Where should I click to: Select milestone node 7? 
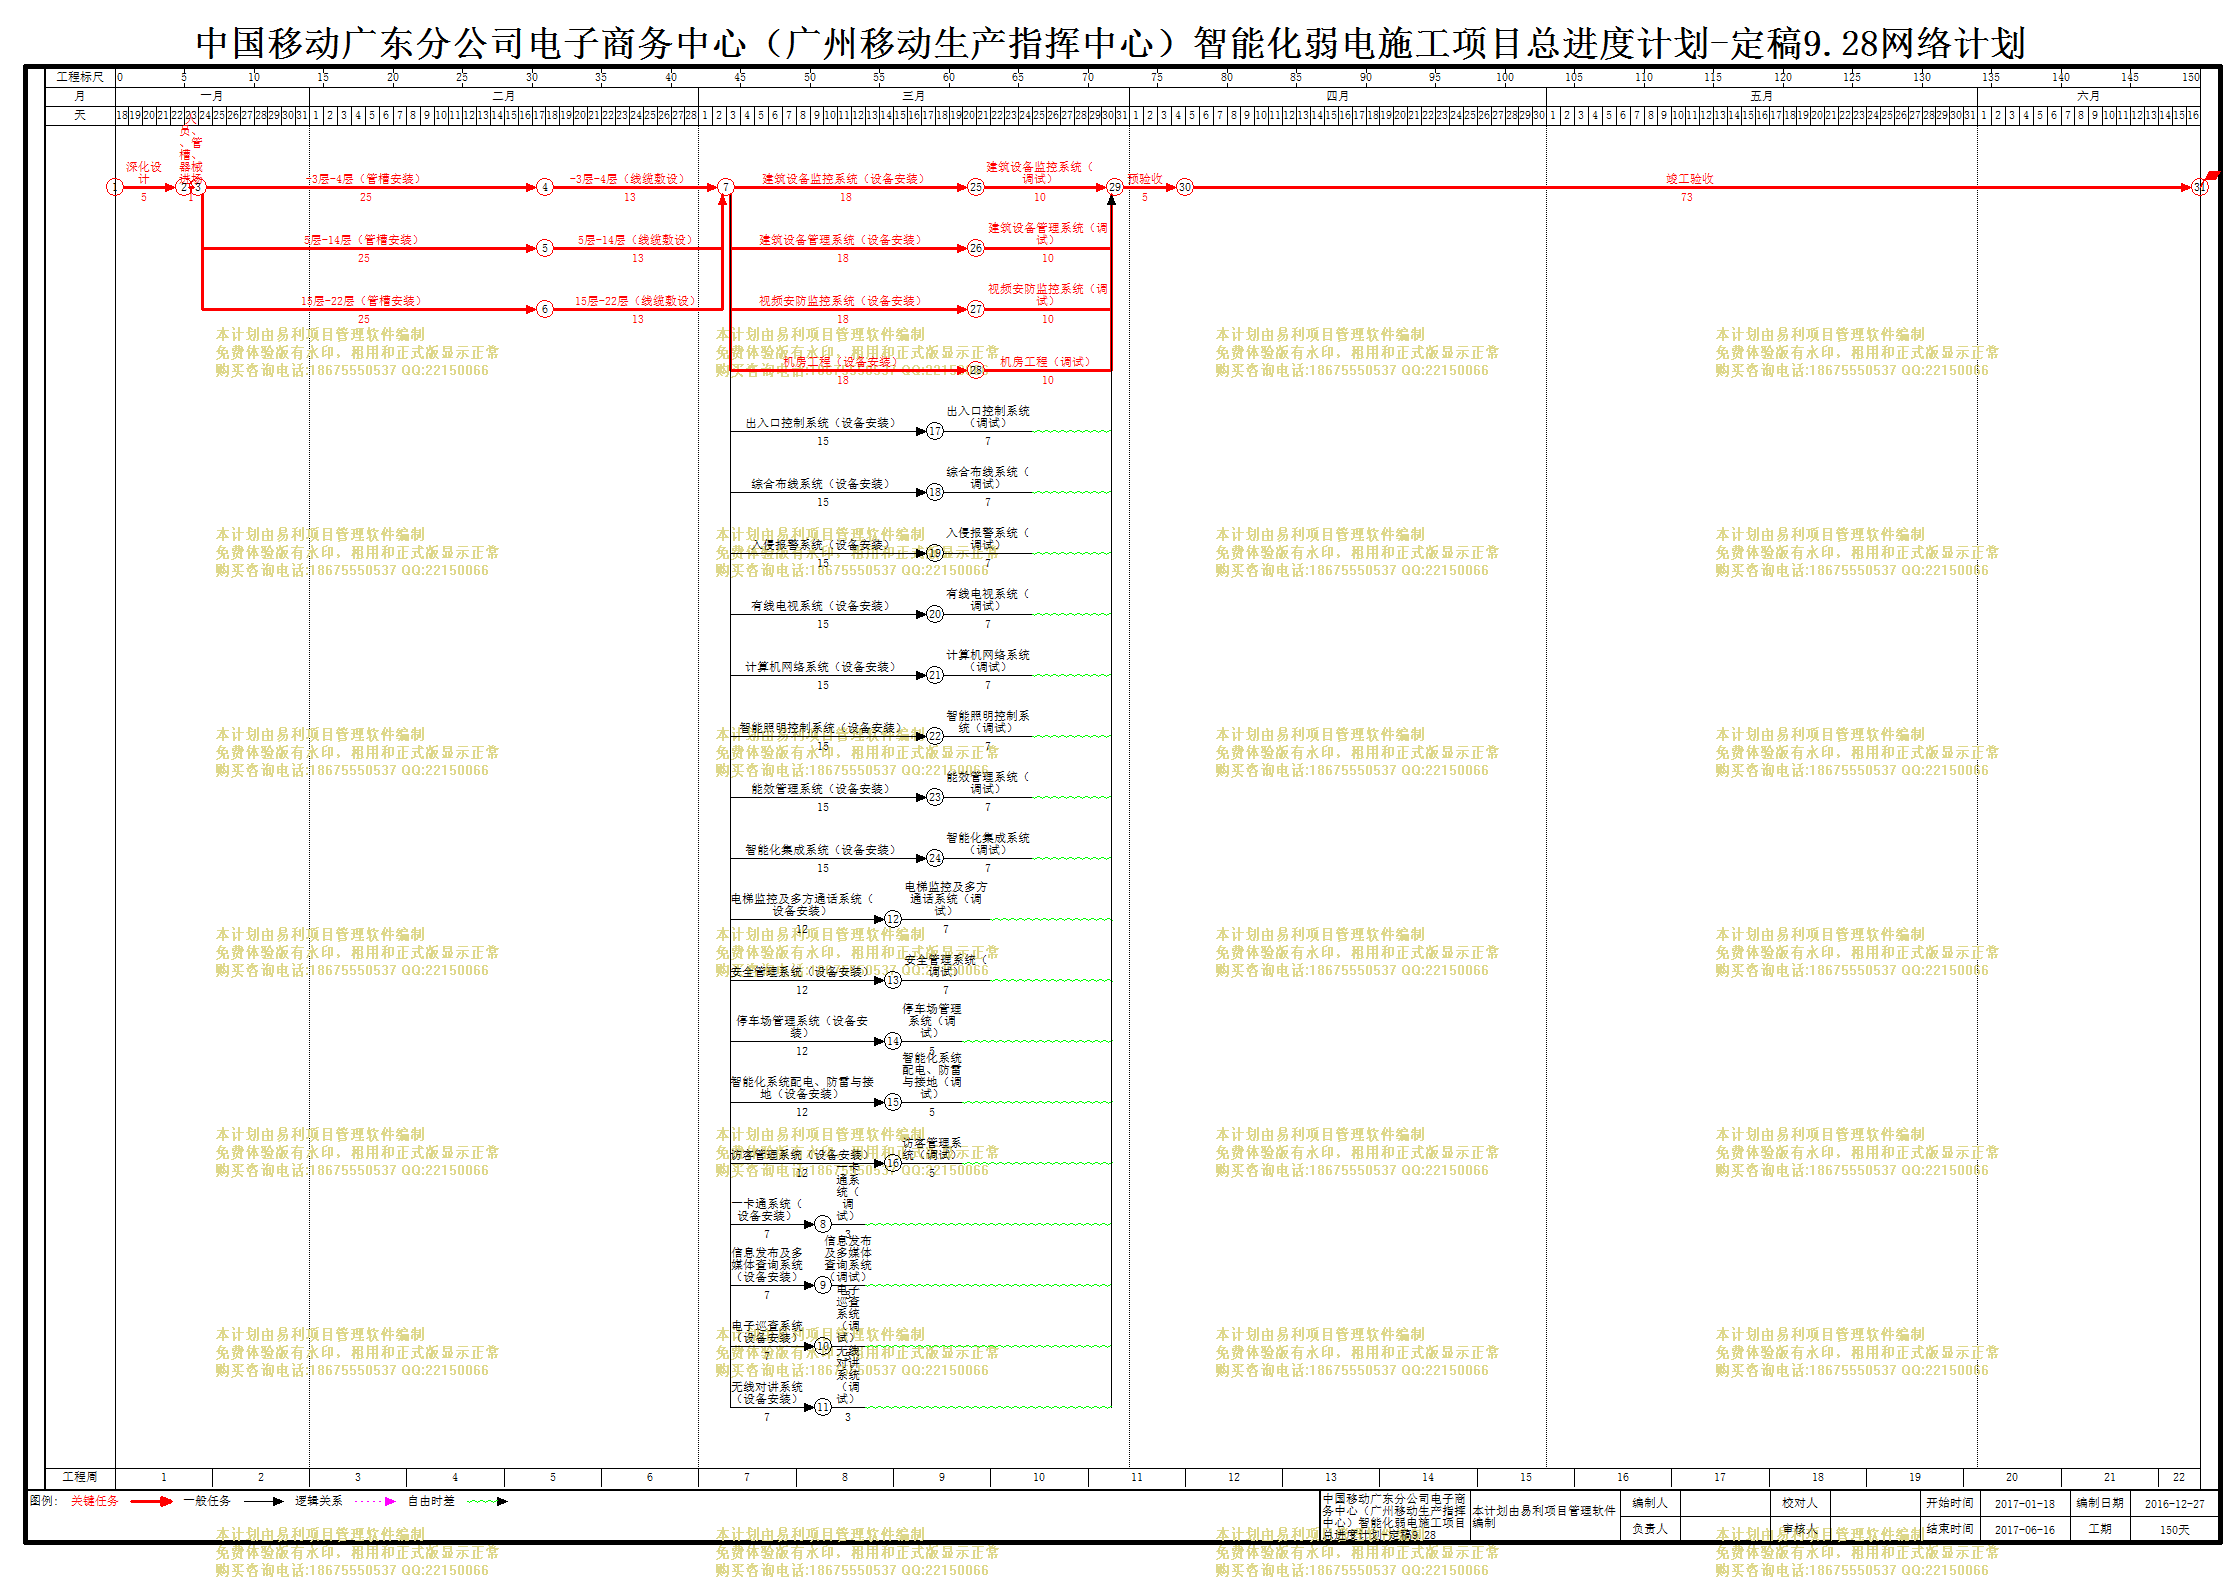click(726, 187)
